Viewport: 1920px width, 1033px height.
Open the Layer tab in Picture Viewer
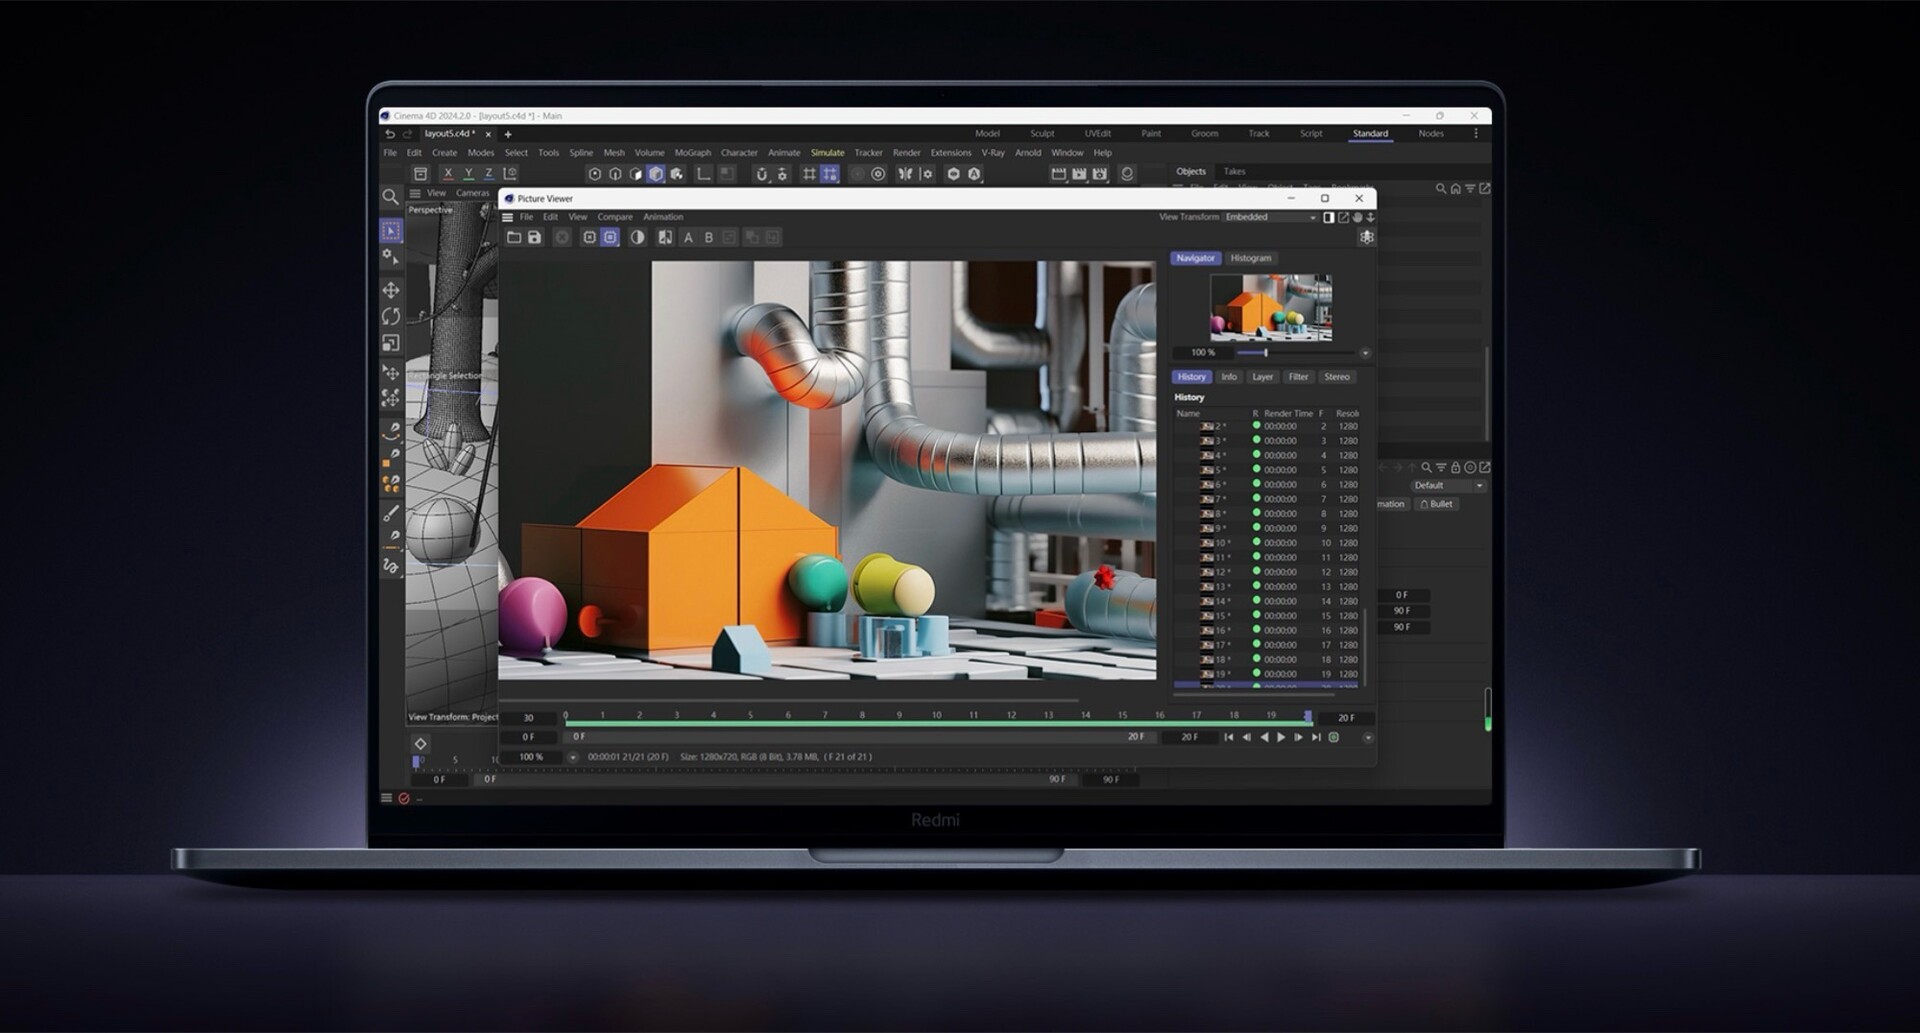point(1263,377)
